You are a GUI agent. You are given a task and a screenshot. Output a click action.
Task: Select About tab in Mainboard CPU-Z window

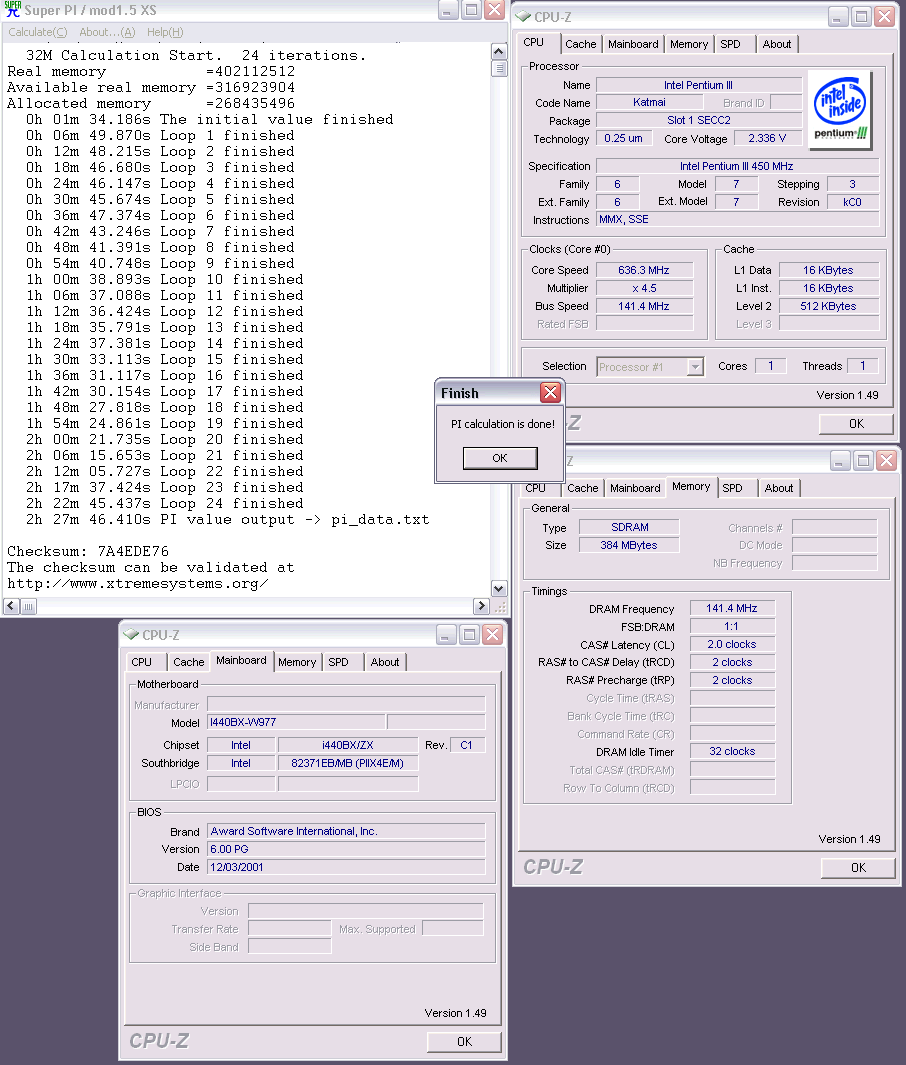[385, 662]
